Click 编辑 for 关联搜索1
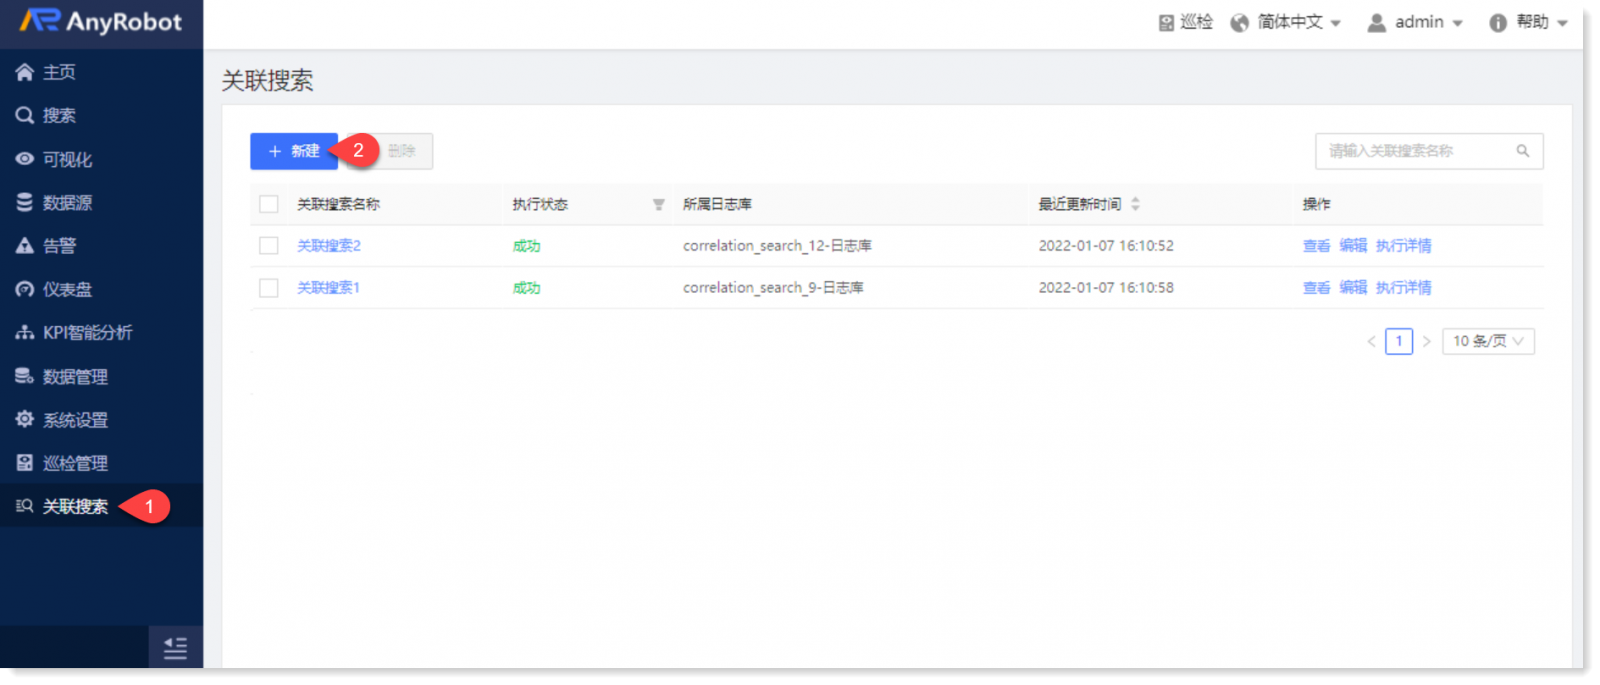1600x685 pixels. pos(1353,287)
